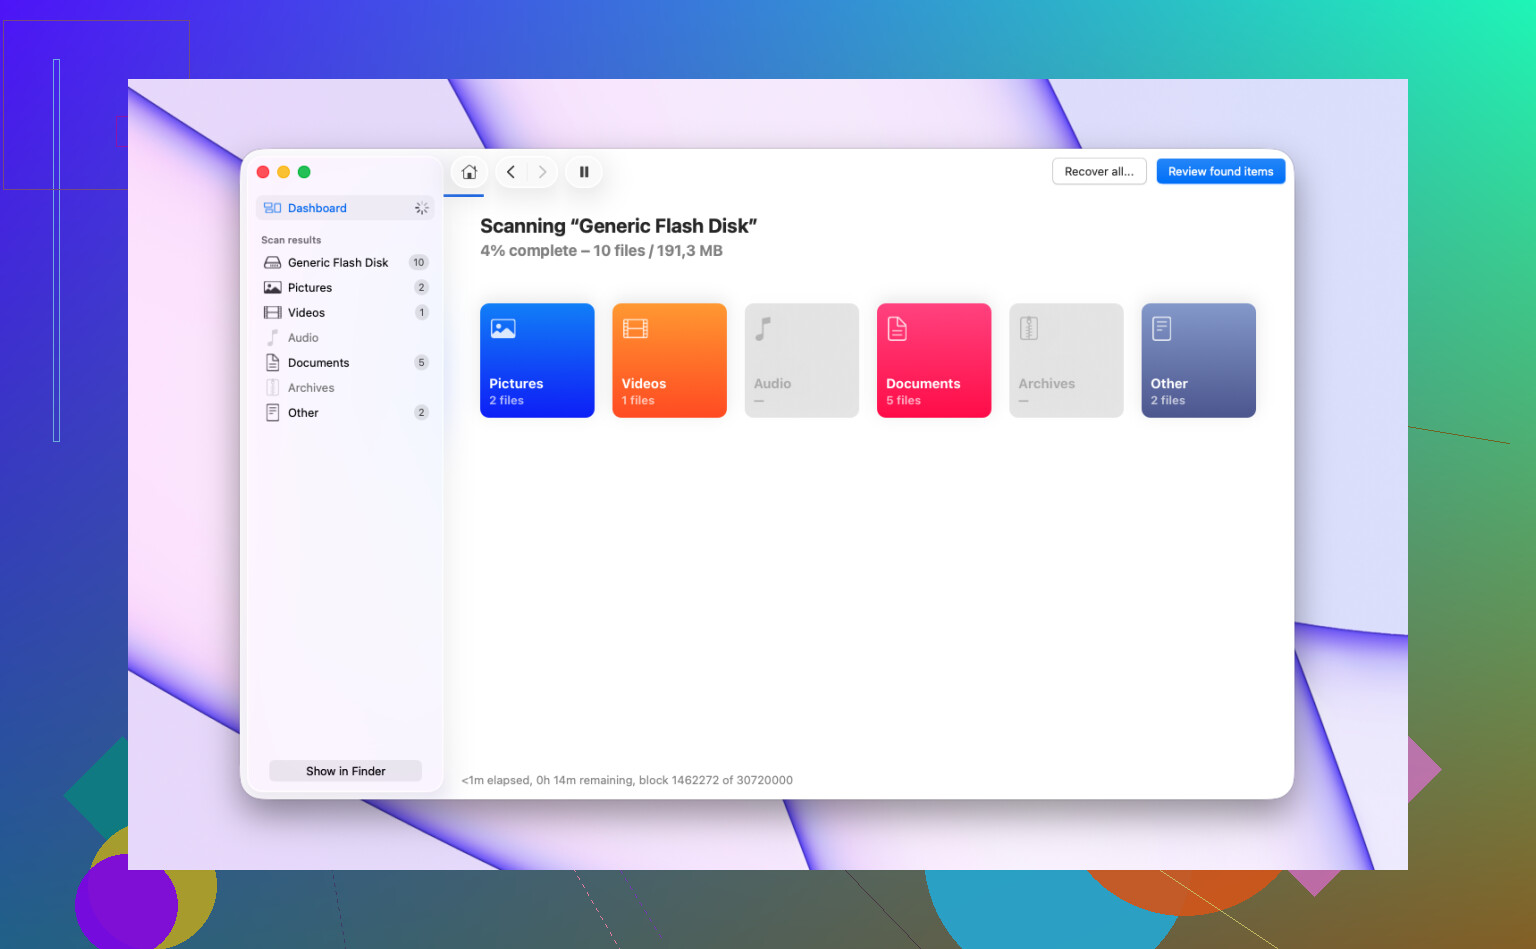Select Generic Flash Disk in sidebar
Viewport: 1536px width, 949px height.
click(345, 263)
